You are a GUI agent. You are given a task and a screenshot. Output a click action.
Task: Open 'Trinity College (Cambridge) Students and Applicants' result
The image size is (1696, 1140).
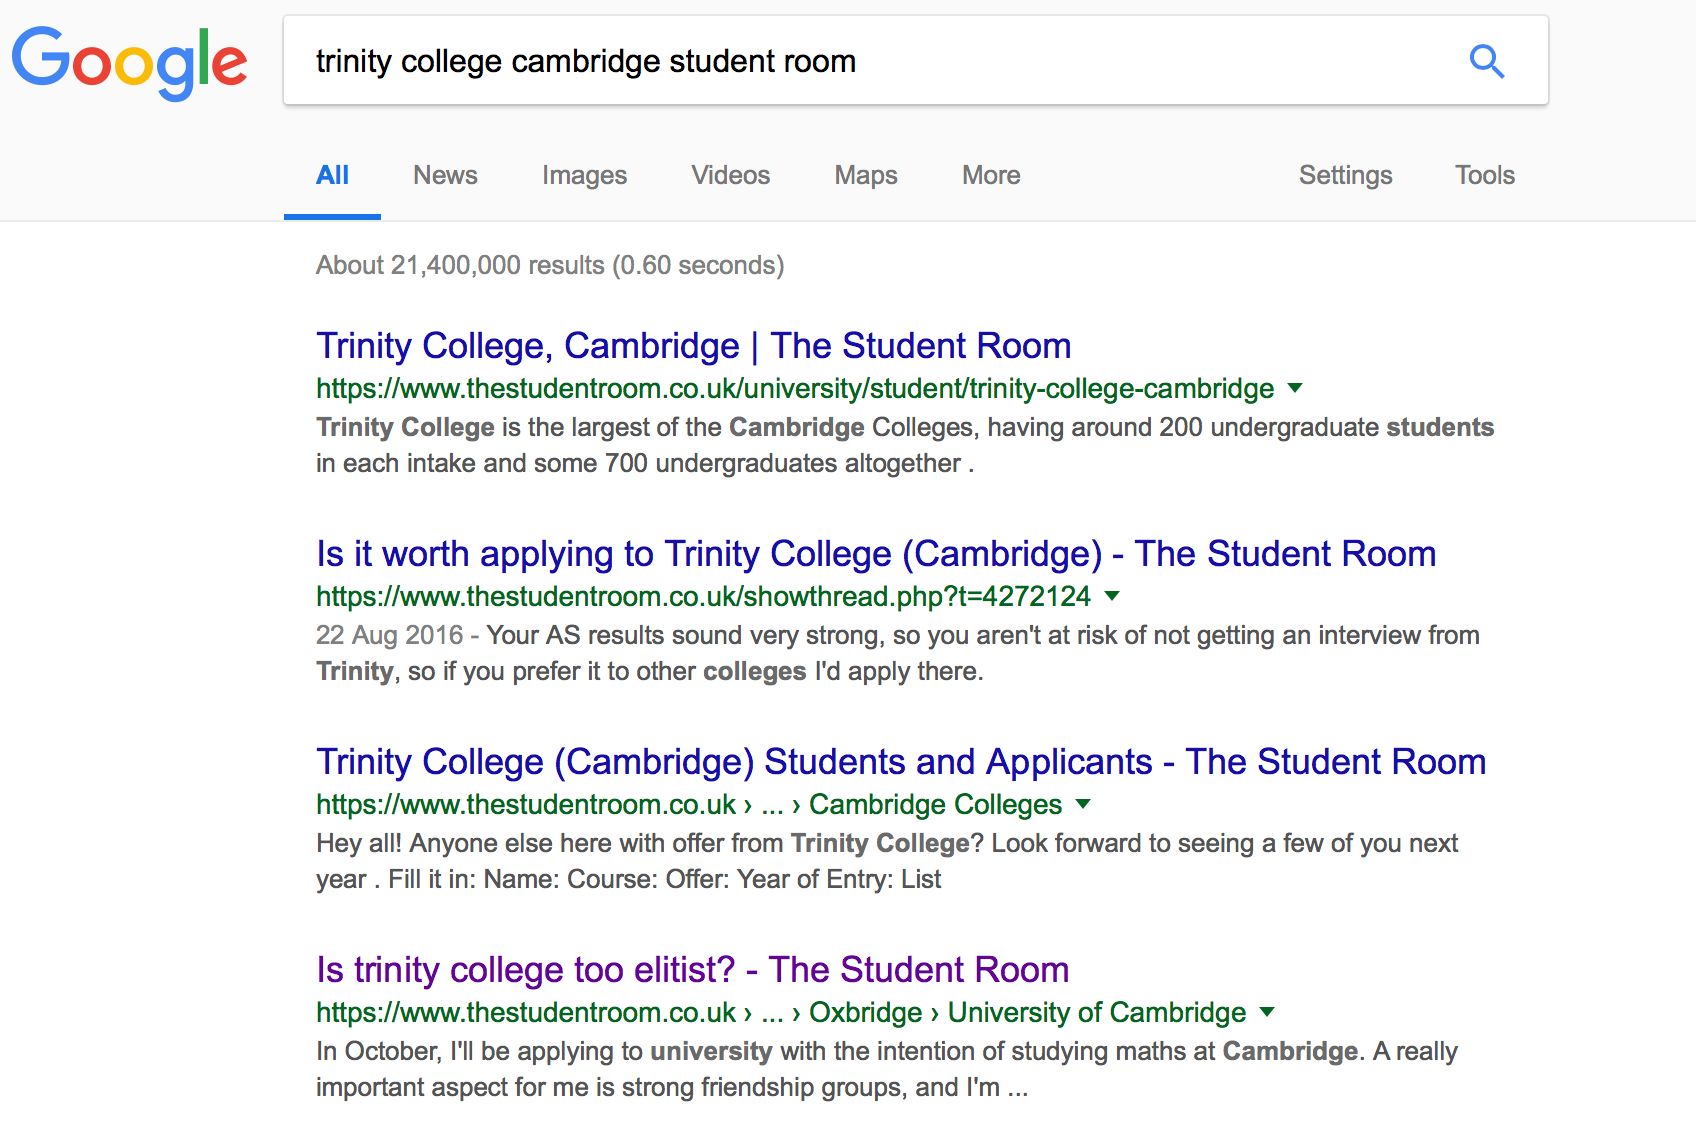pyautogui.click(x=901, y=762)
